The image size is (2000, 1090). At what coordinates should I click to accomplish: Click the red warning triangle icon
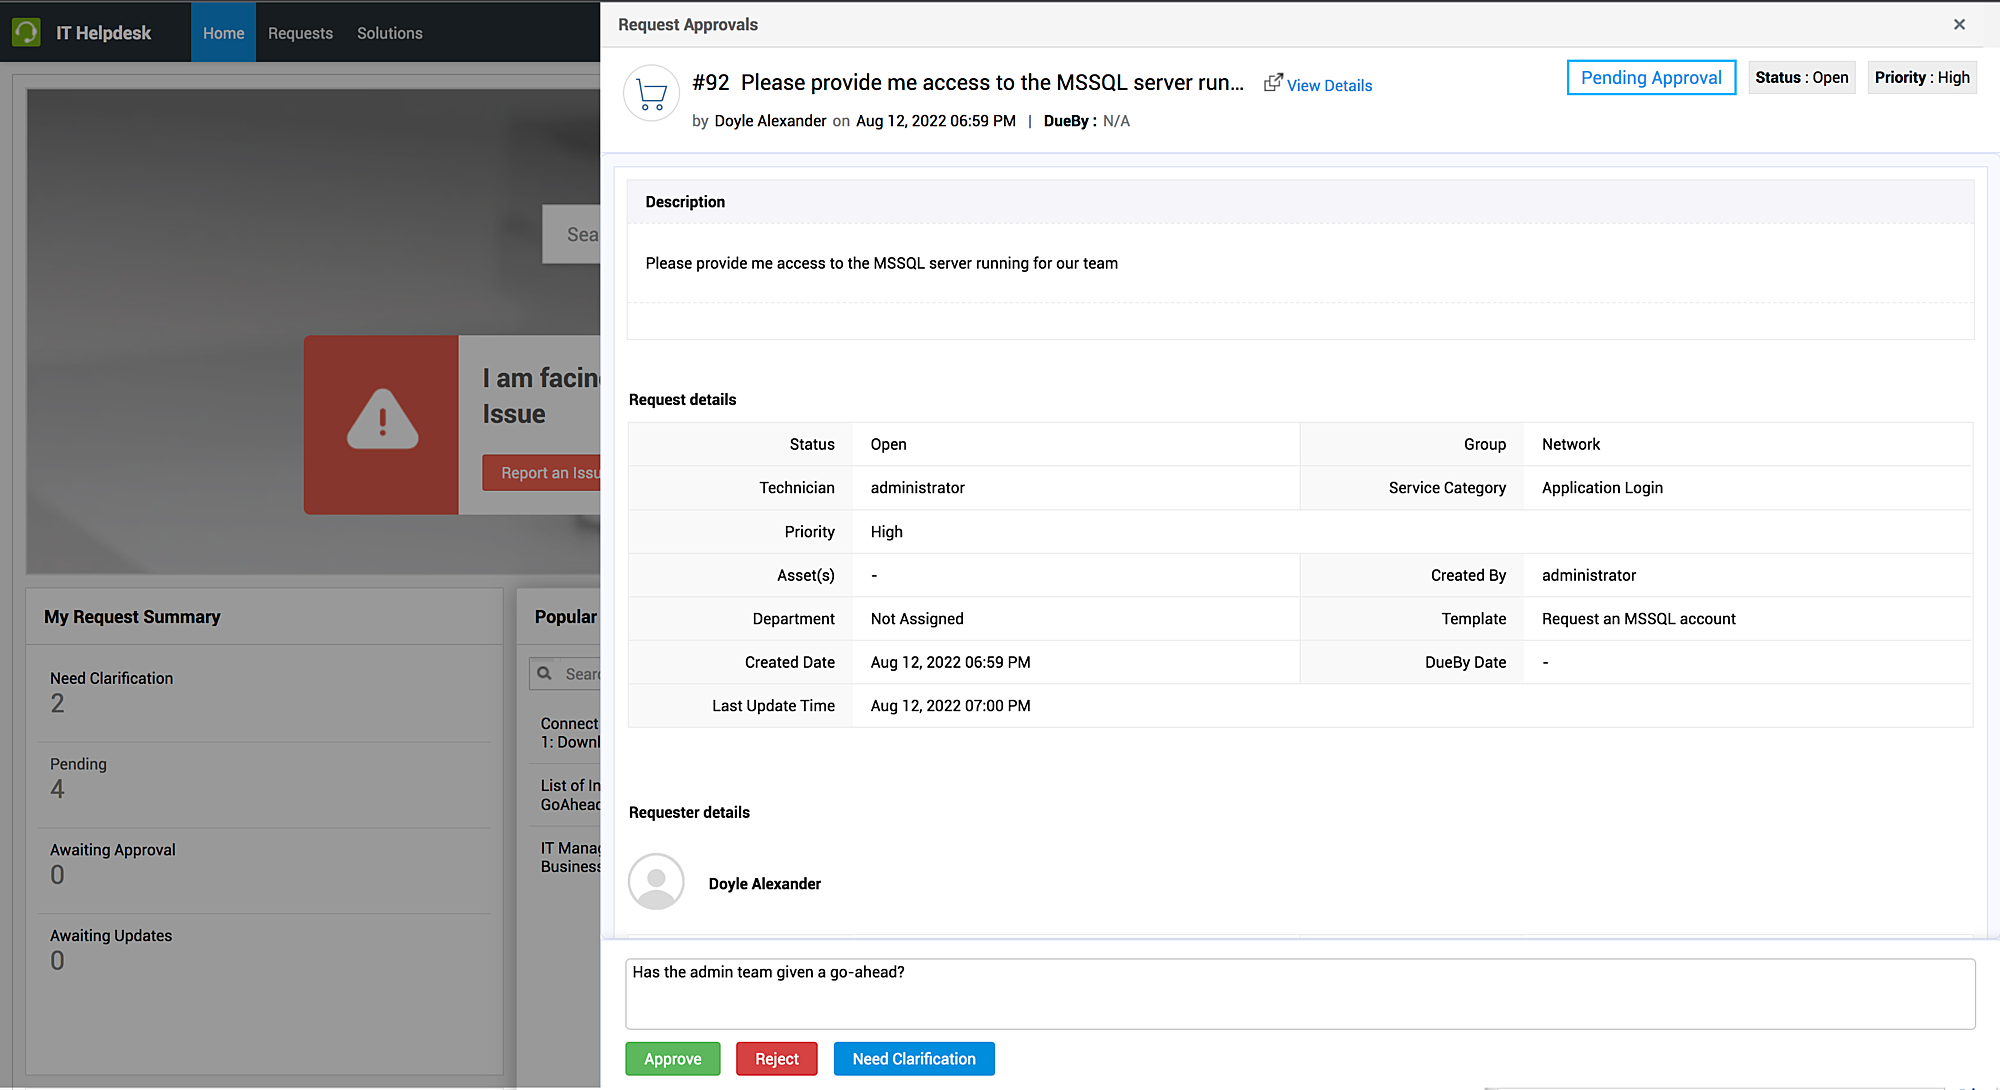[382, 421]
